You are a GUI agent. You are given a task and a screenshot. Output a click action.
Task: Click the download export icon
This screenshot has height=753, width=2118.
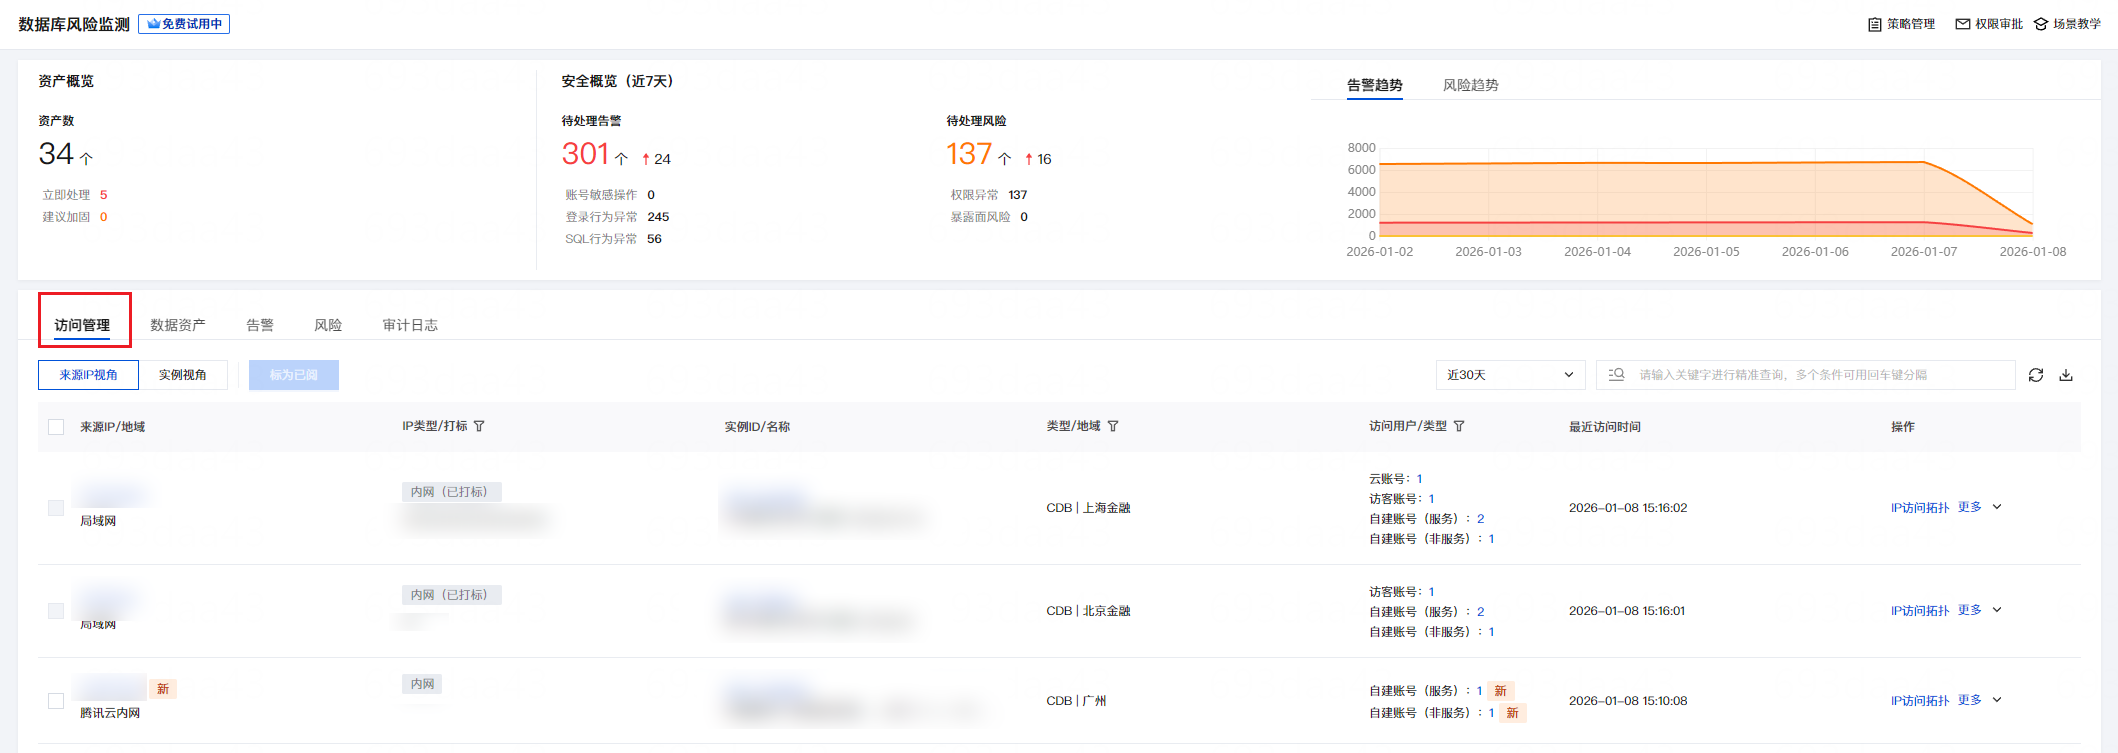tap(2066, 375)
